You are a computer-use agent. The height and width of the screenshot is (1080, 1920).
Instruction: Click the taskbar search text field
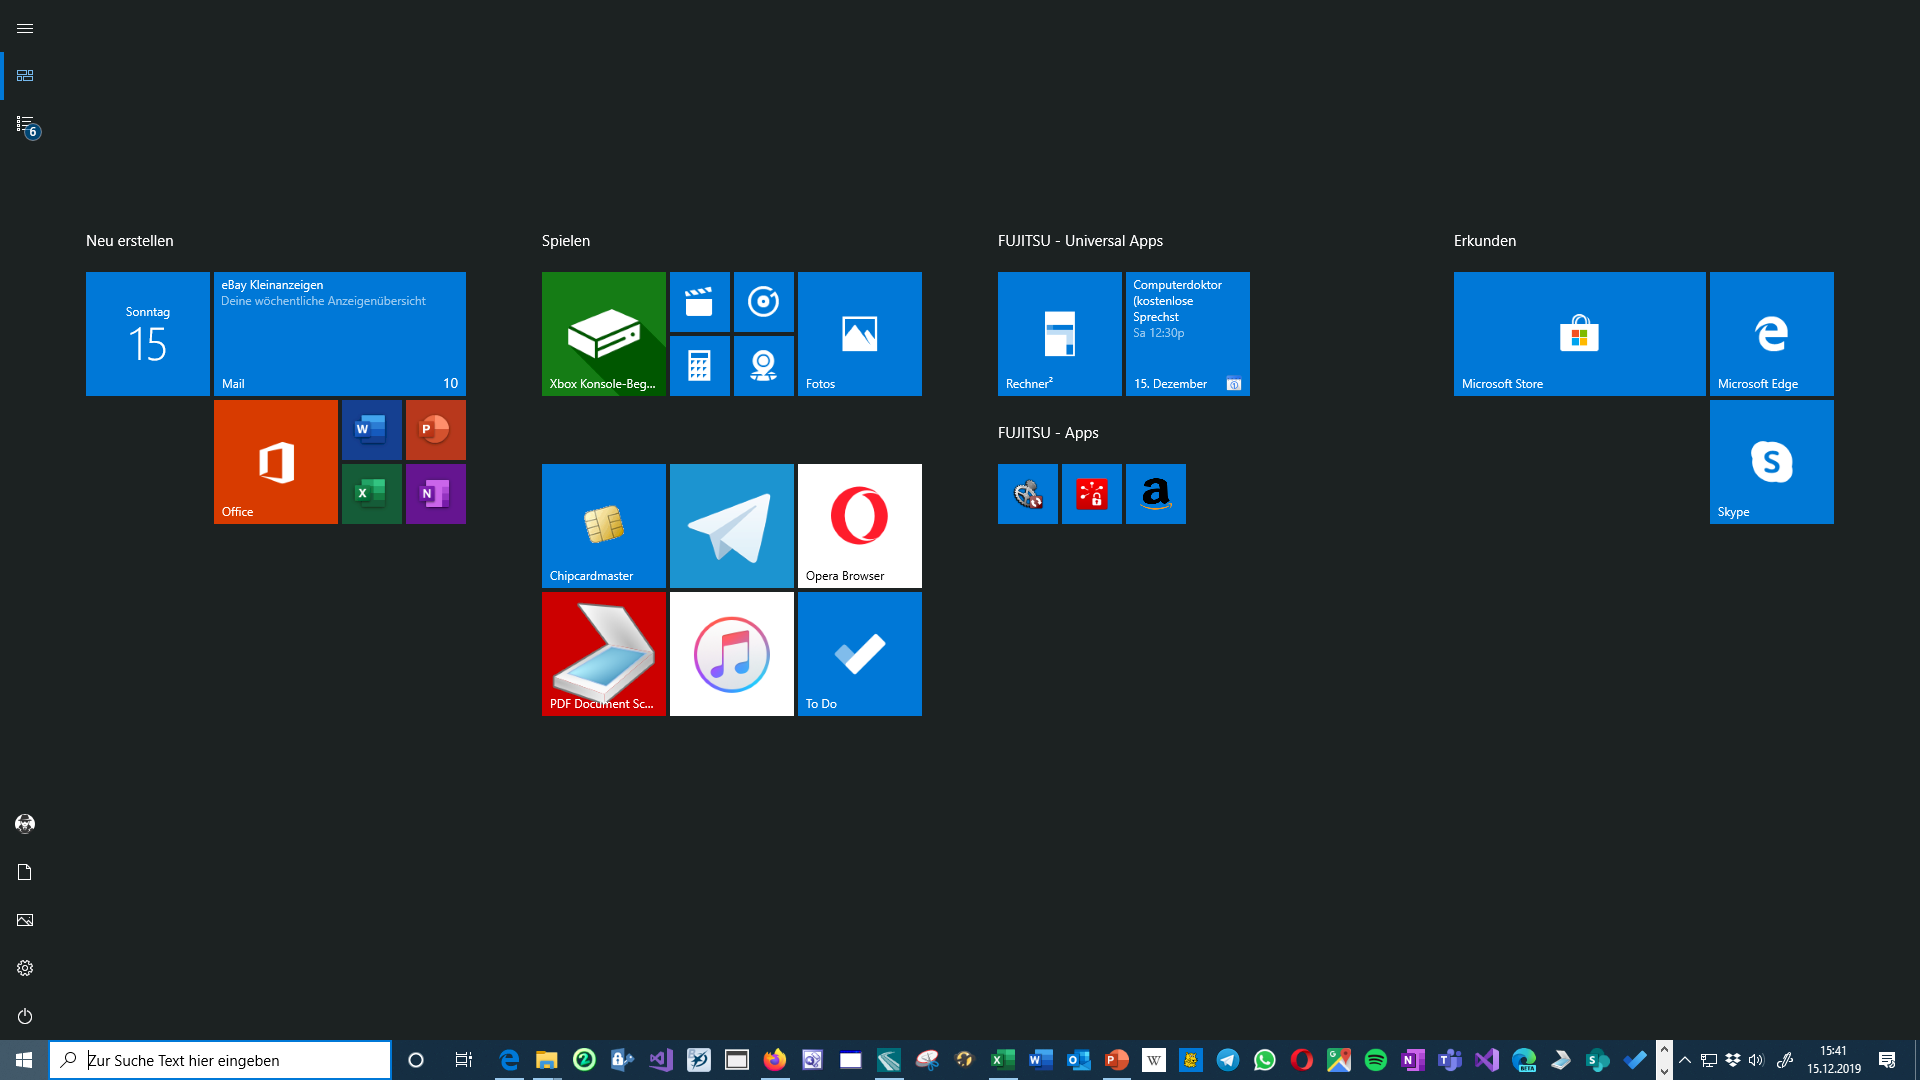[230, 1060]
